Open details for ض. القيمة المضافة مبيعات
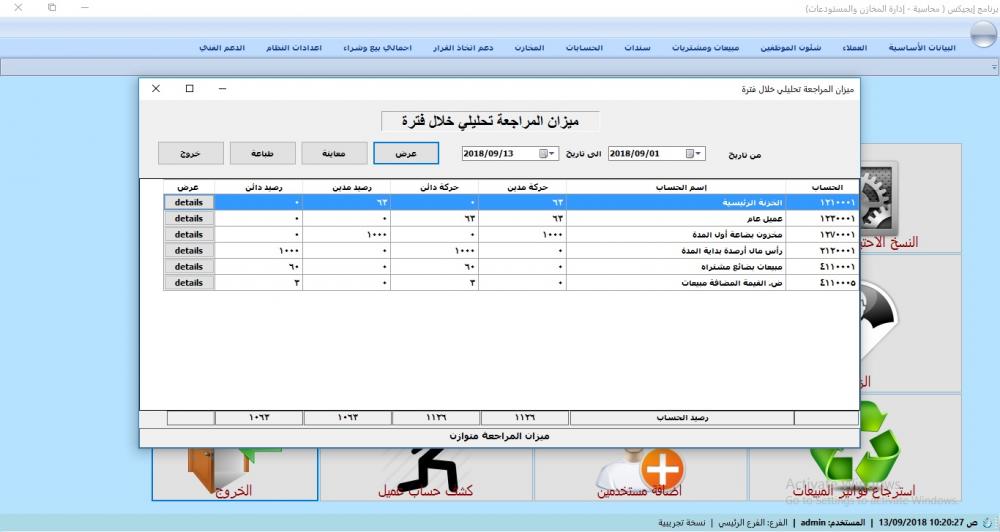Viewport: 1000px width, 532px height. (x=189, y=283)
